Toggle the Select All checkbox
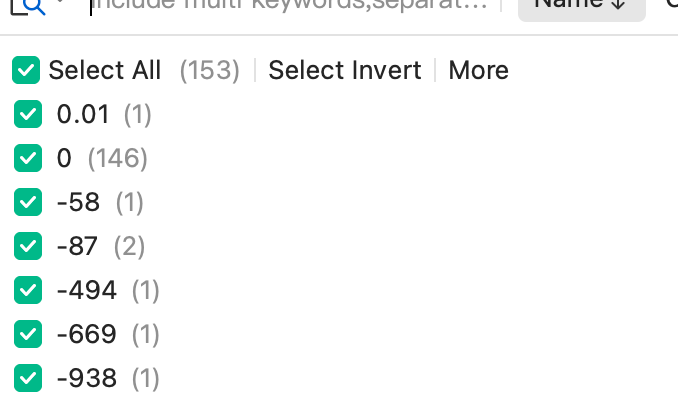The width and height of the screenshot is (678, 420). [x=26, y=71]
